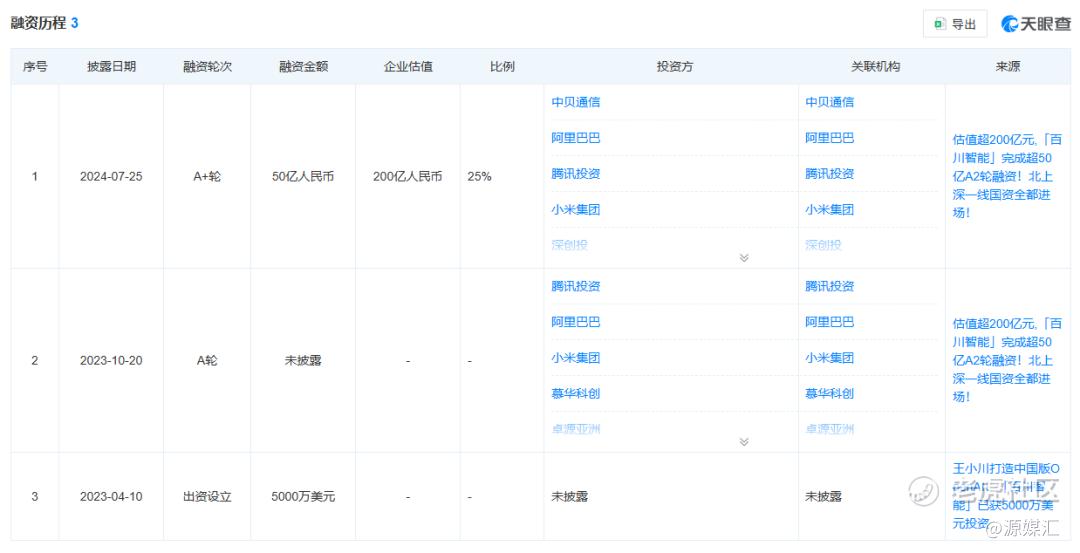Open 慕华科创 related institution link
1080x553 pixels.
(830, 393)
